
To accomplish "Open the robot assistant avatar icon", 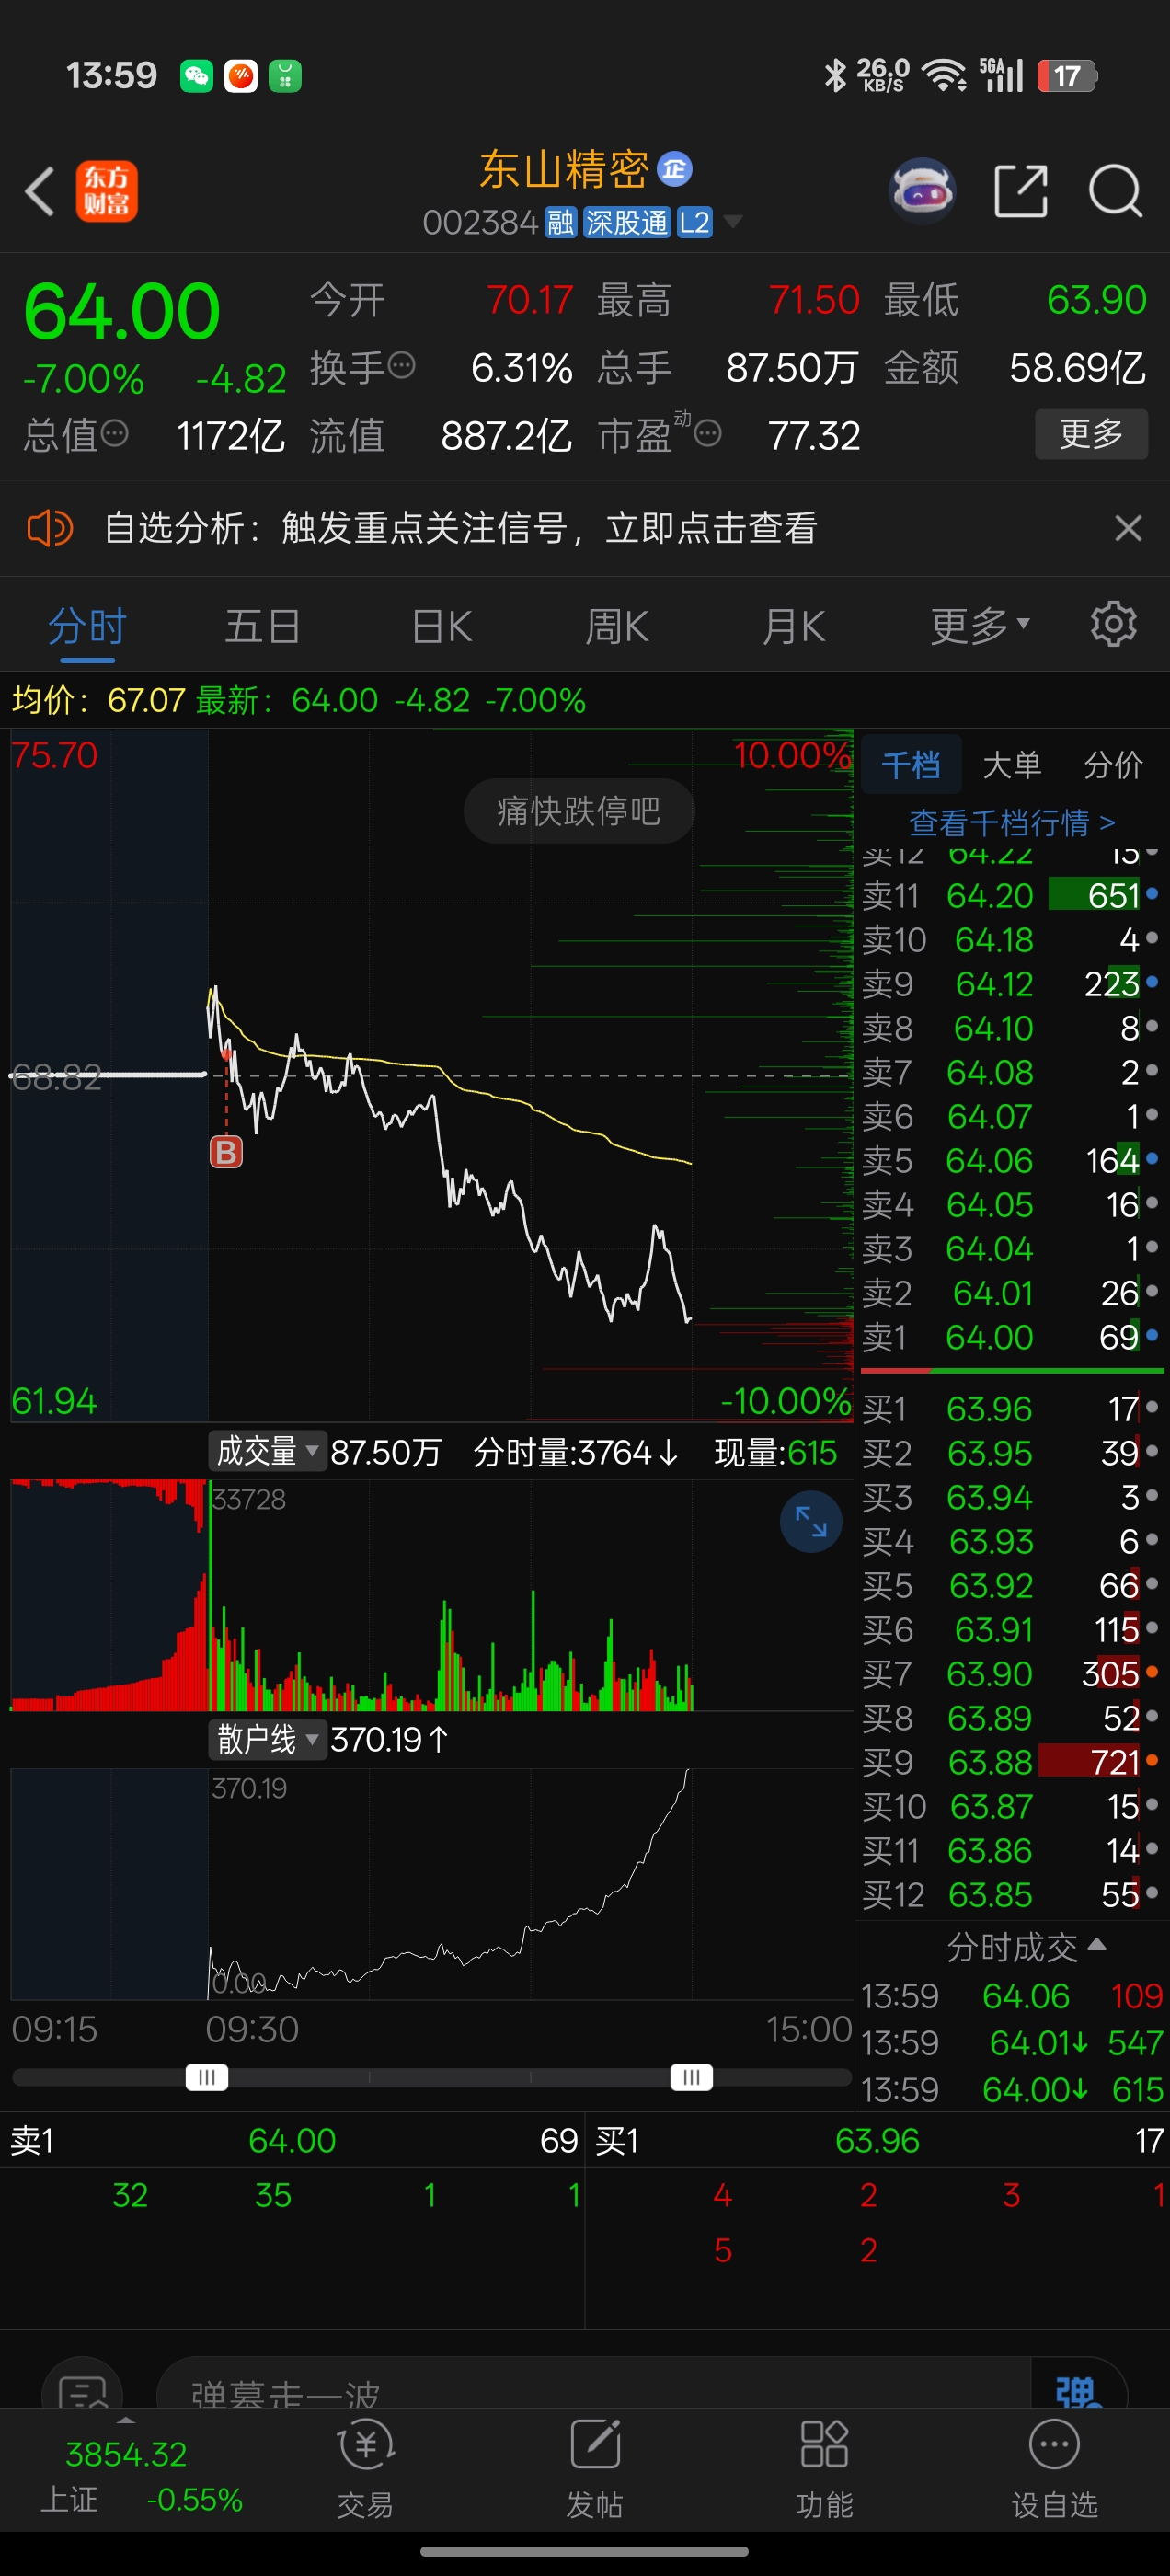I will point(922,190).
